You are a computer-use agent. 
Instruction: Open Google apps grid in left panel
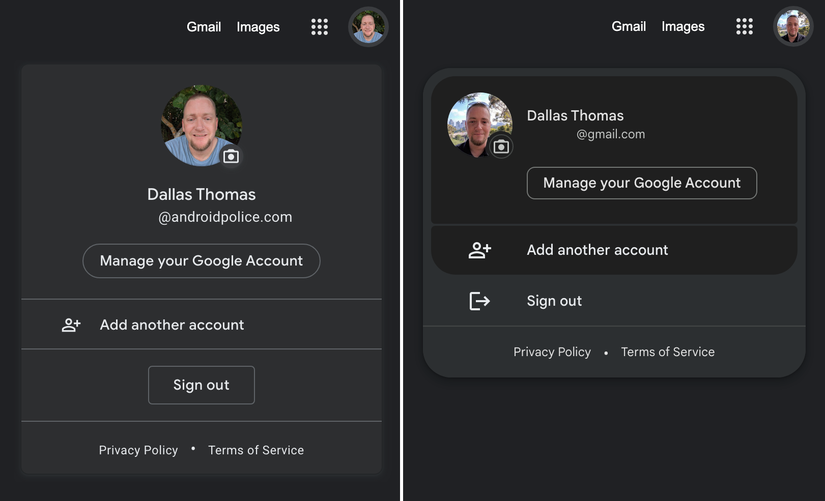(319, 27)
